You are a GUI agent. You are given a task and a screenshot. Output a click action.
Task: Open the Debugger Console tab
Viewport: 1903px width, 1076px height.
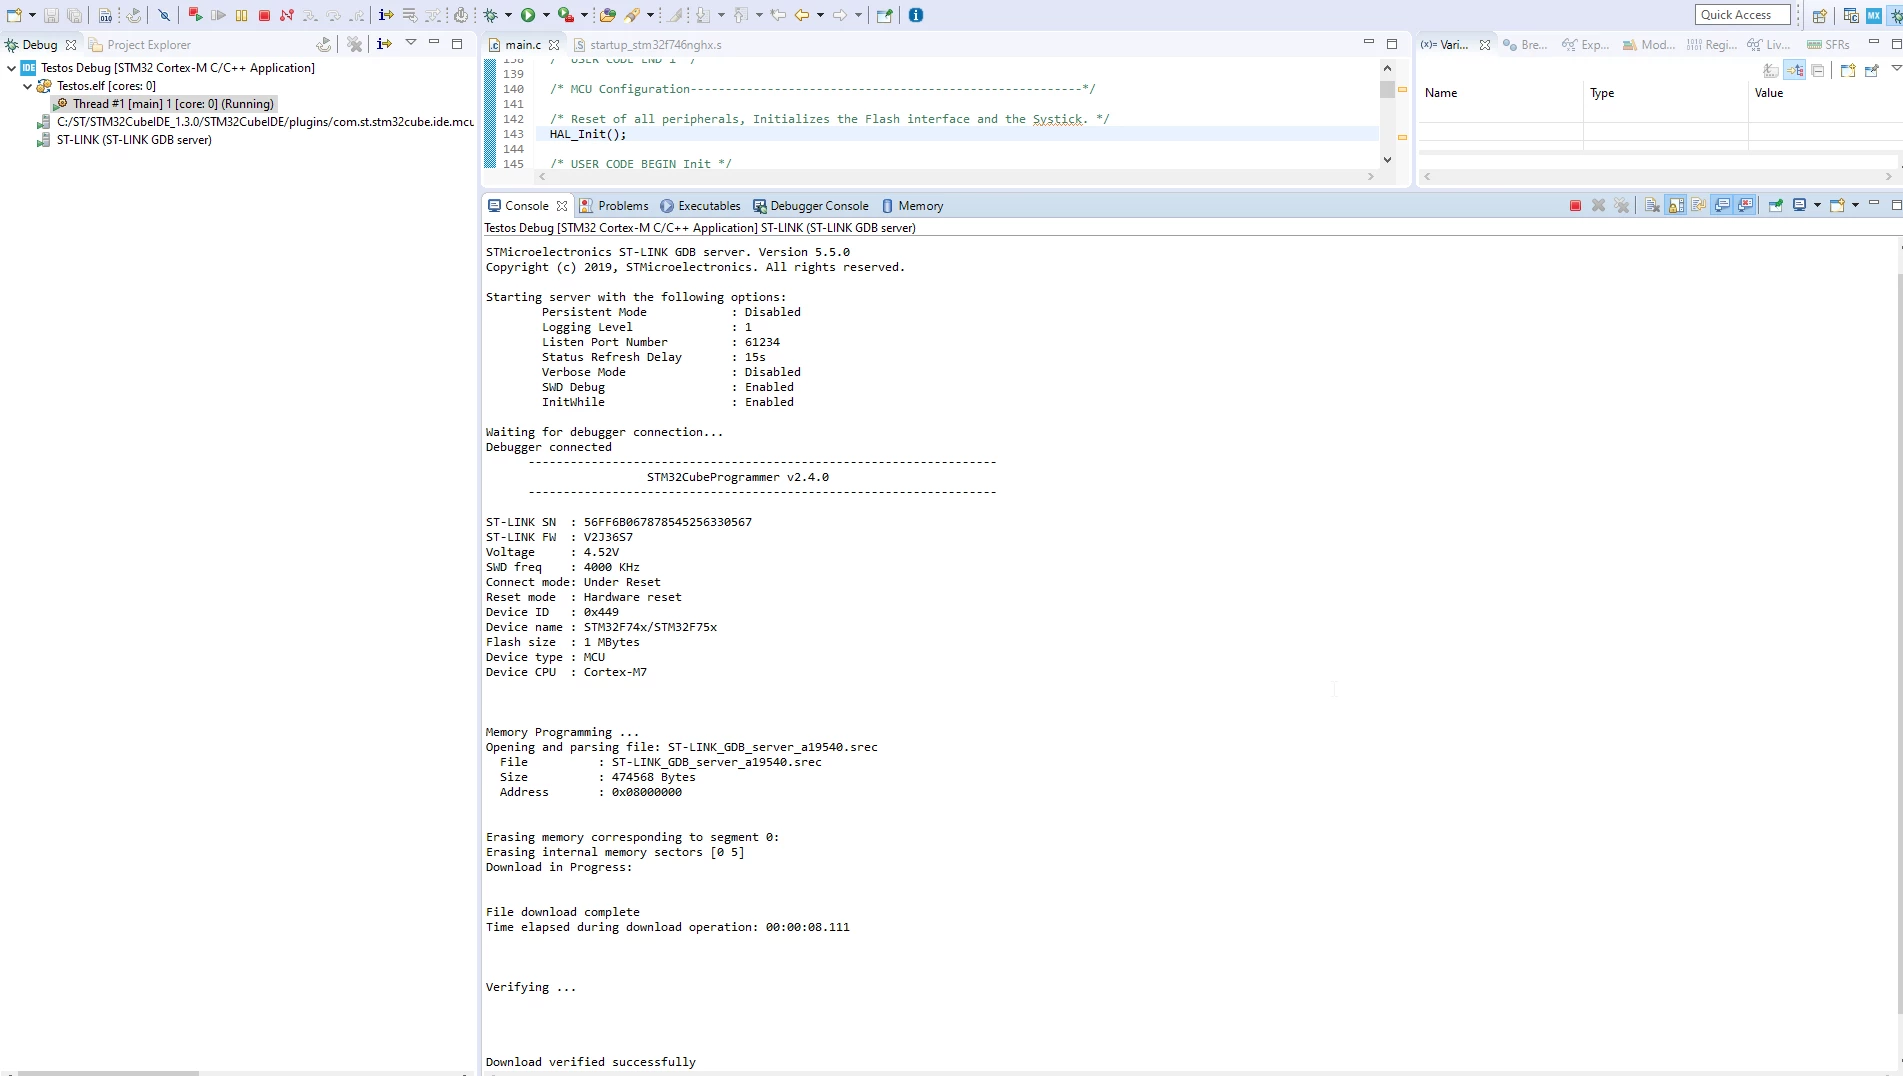(811, 206)
